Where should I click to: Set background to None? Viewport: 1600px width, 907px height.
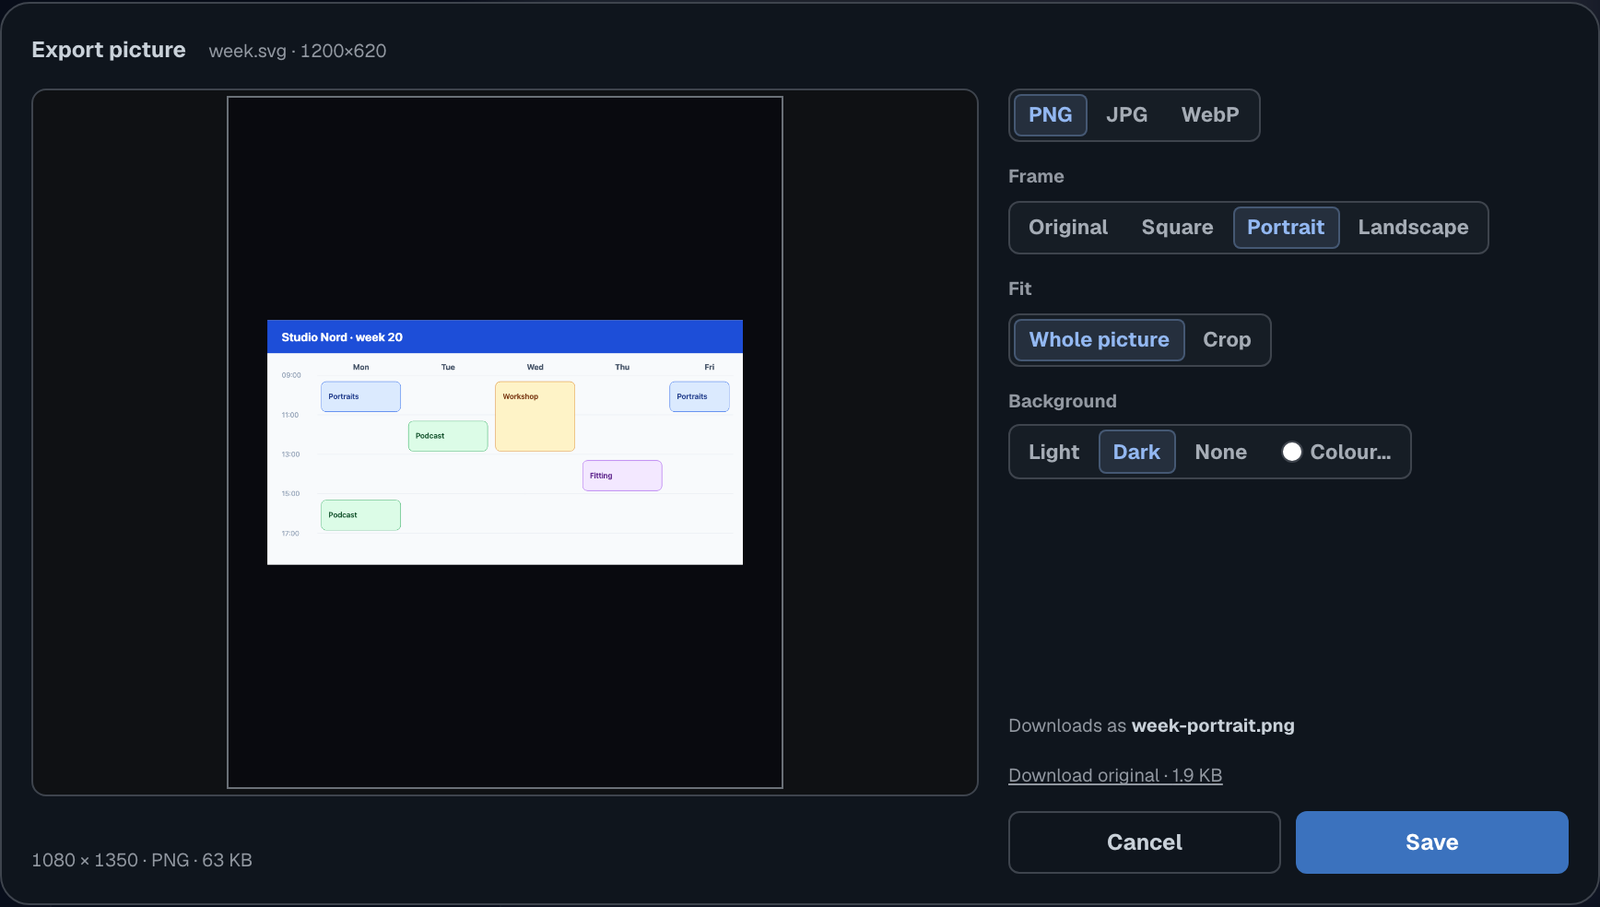click(1220, 452)
